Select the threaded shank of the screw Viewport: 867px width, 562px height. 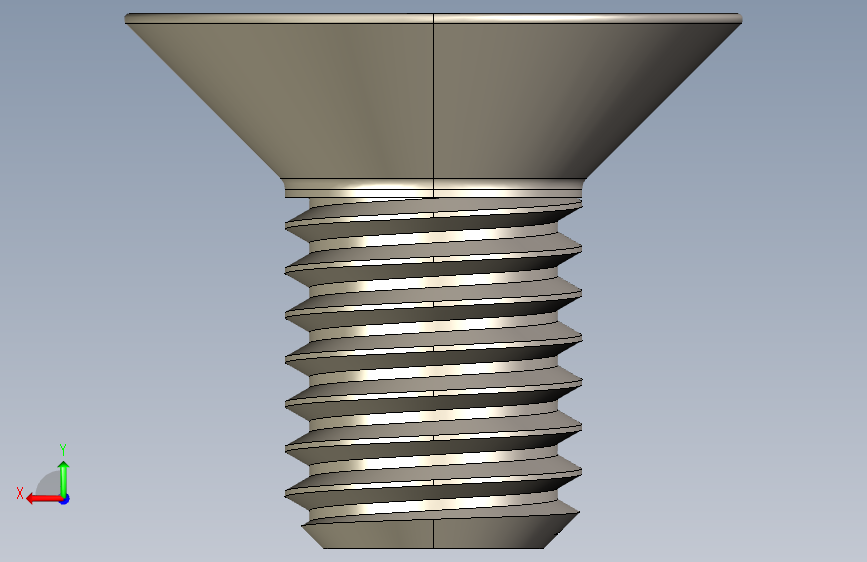click(434, 360)
